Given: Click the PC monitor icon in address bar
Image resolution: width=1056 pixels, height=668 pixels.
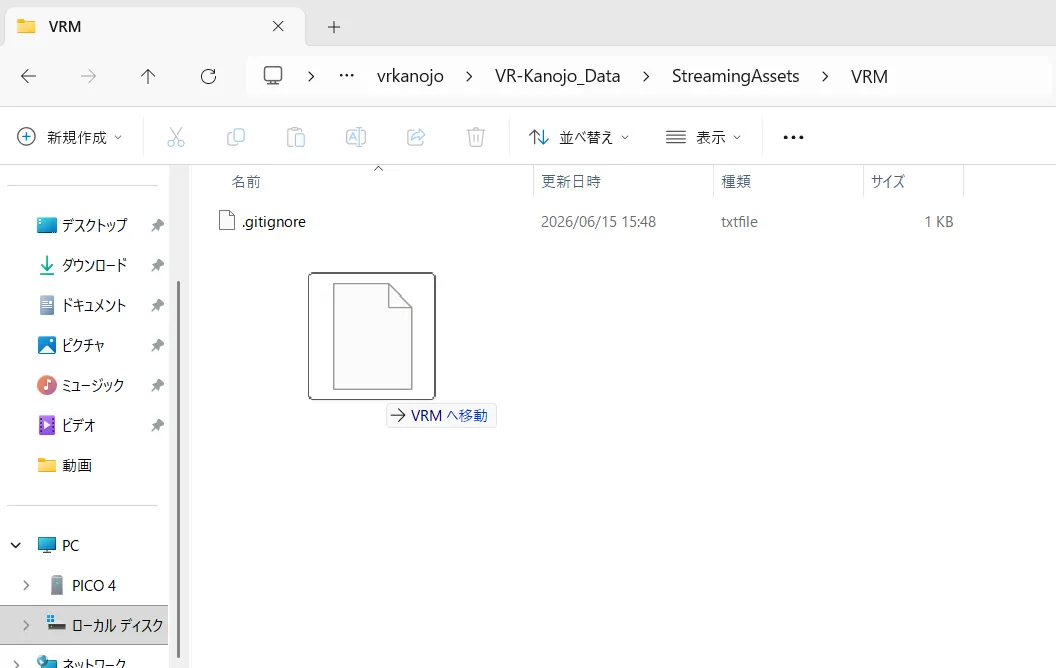Looking at the screenshot, I should click(273, 75).
